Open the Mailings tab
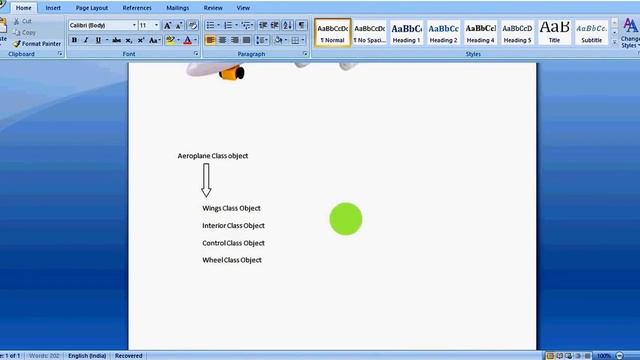Screen dimensions: 640x360 pos(178,8)
